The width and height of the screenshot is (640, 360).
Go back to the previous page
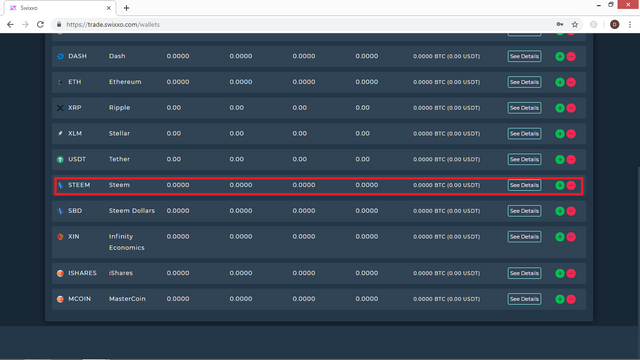[10, 24]
